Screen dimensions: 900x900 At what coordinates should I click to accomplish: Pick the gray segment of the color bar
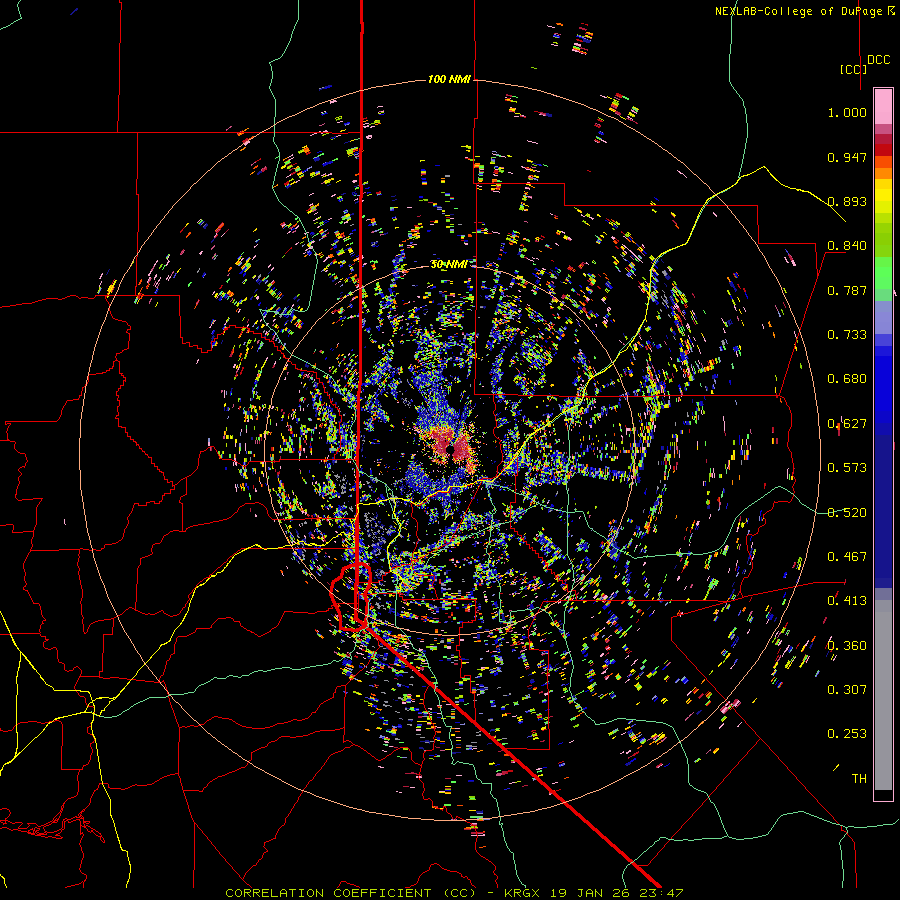coord(883,695)
